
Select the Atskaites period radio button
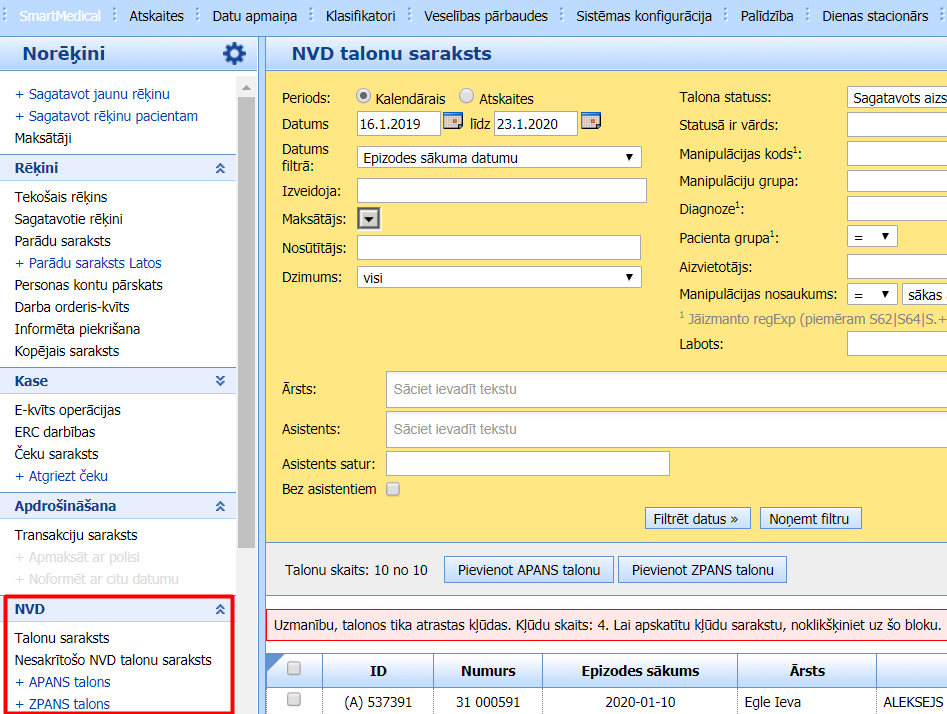[467, 97]
